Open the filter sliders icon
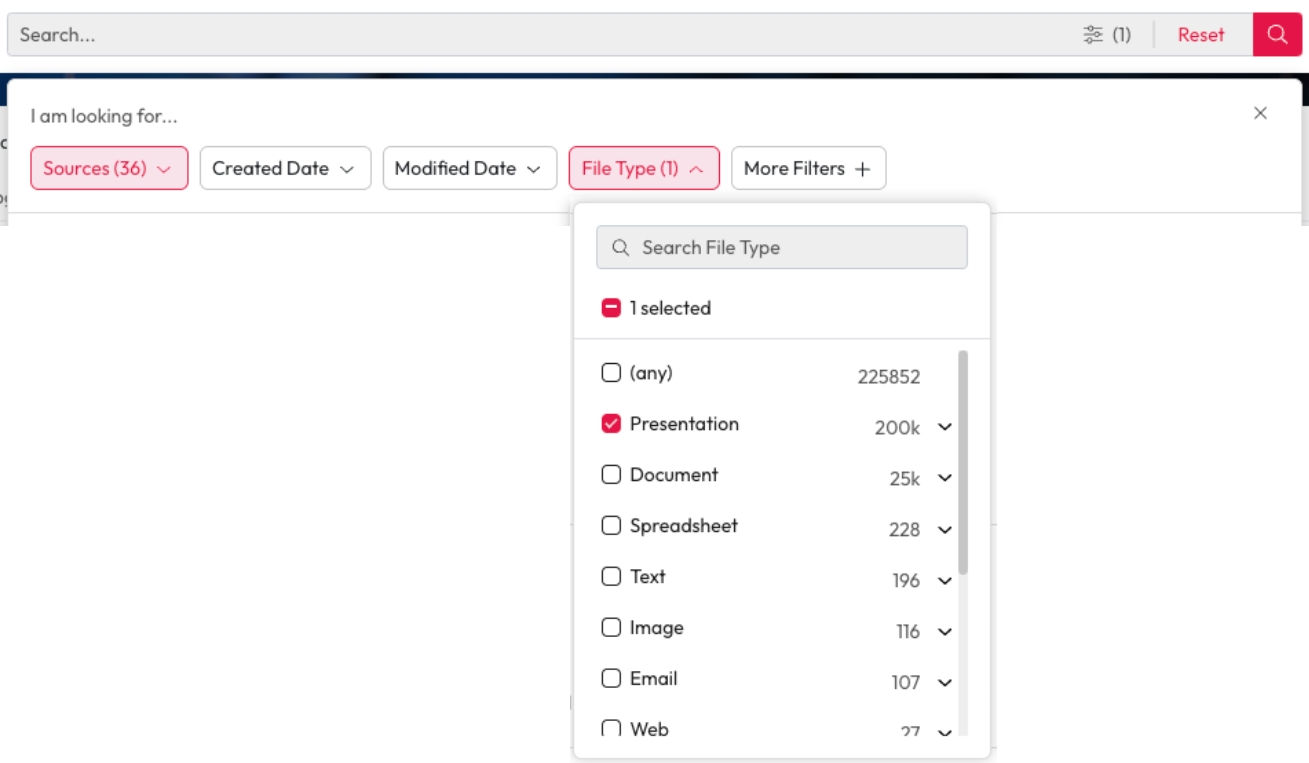This screenshot has height=763, width=1309. tap(1093, 35)
